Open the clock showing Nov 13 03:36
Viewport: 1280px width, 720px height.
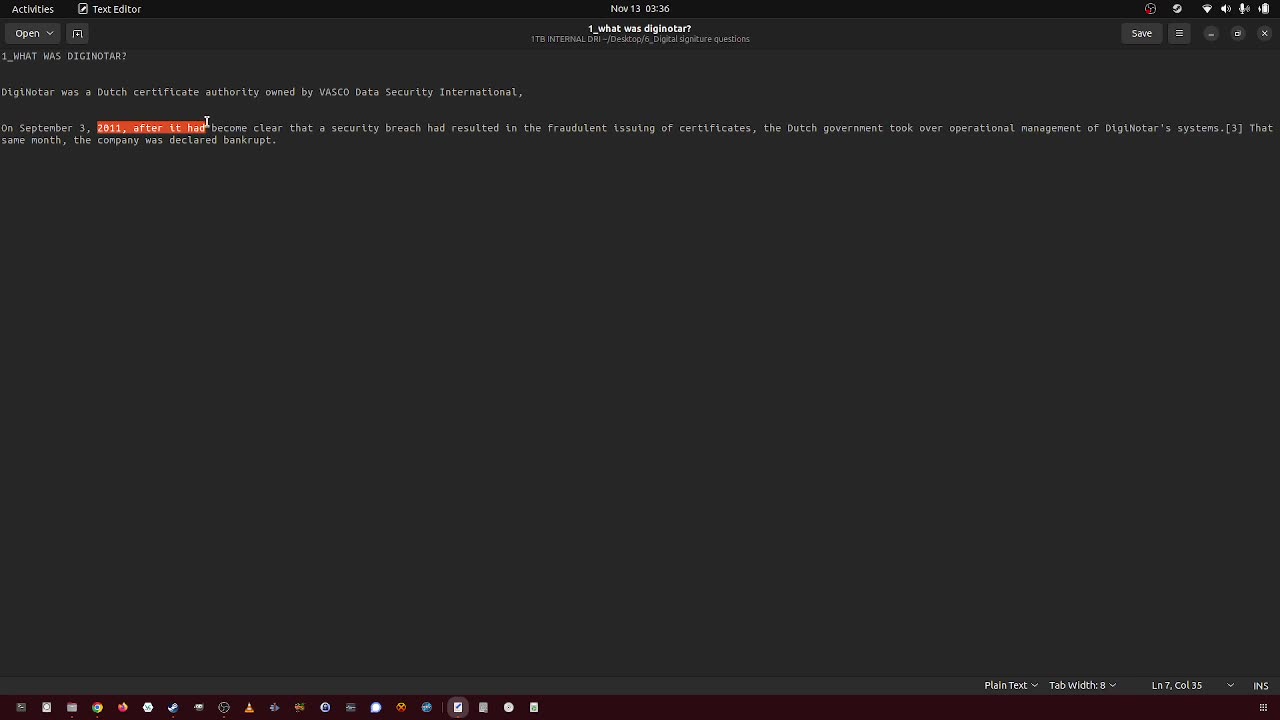click(640, 9)
